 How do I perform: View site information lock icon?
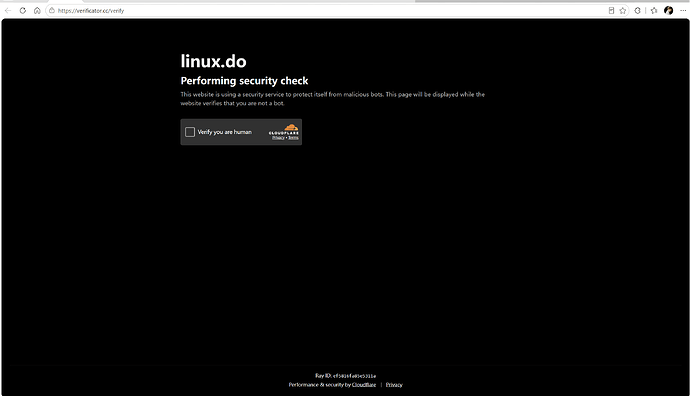tap(52, 11)
